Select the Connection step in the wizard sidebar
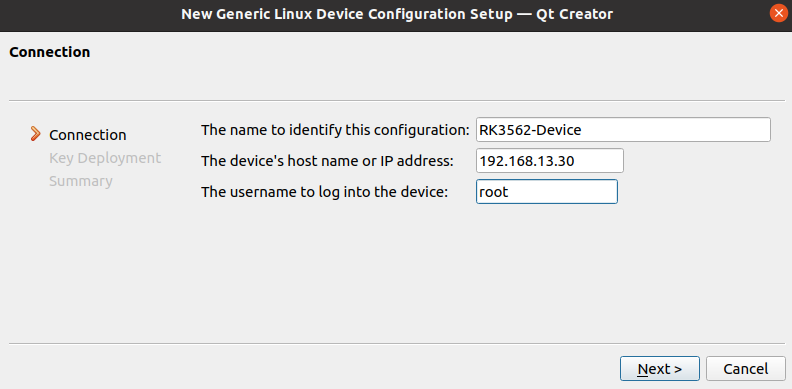The height and width of the screenshot is (389, 792). pyautogui.click(x=87, y=135)
